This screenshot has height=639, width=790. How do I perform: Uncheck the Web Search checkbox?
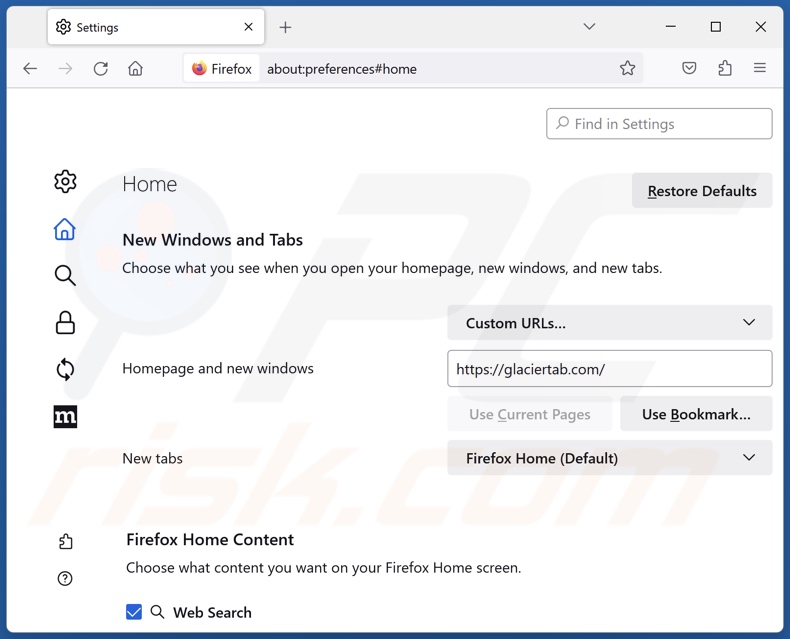point(134,612)
